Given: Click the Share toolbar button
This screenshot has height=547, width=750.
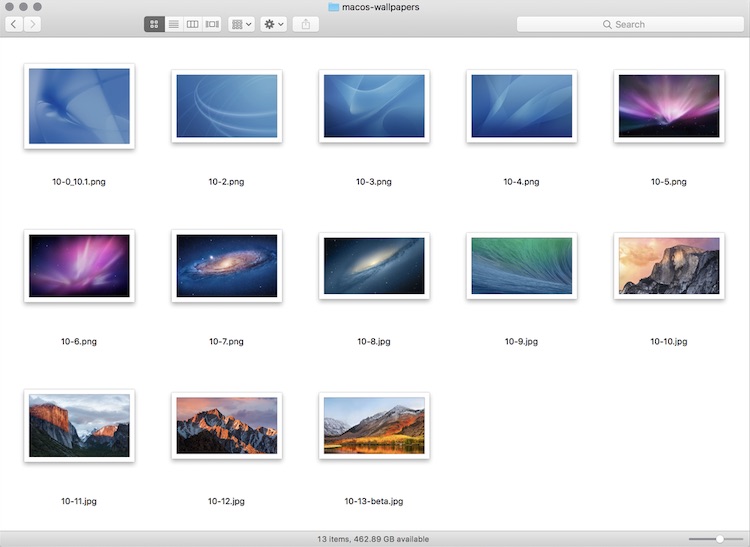Looking at the screenshot, I should (306, 24).
